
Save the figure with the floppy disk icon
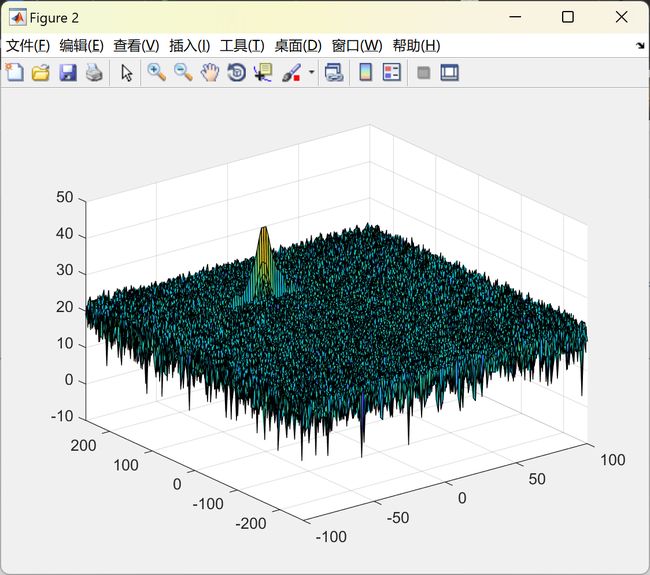tap(68, 73)
